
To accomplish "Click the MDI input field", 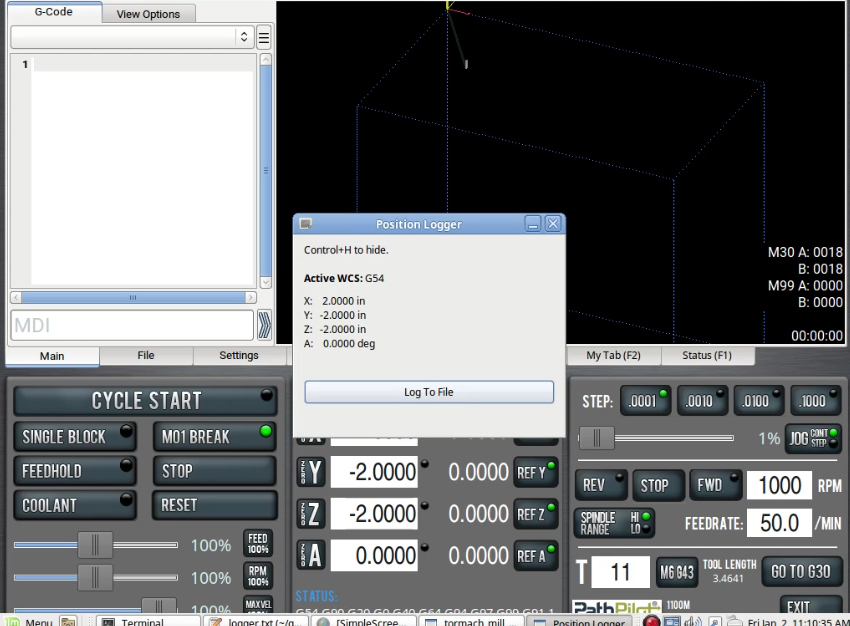I will point(132,325).
